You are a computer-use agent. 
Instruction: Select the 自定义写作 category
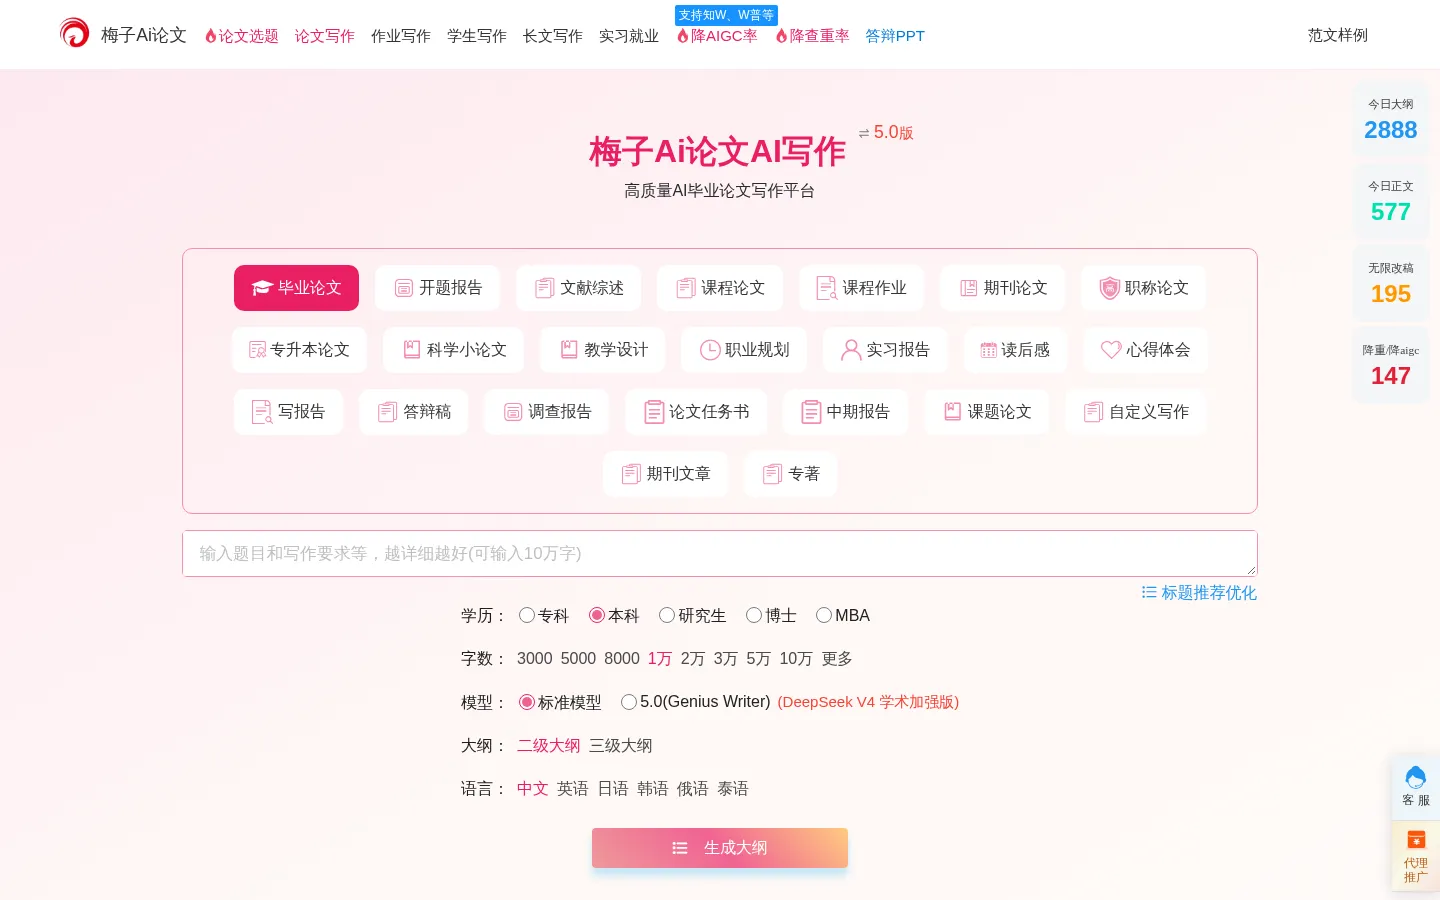click(1137, 412)
